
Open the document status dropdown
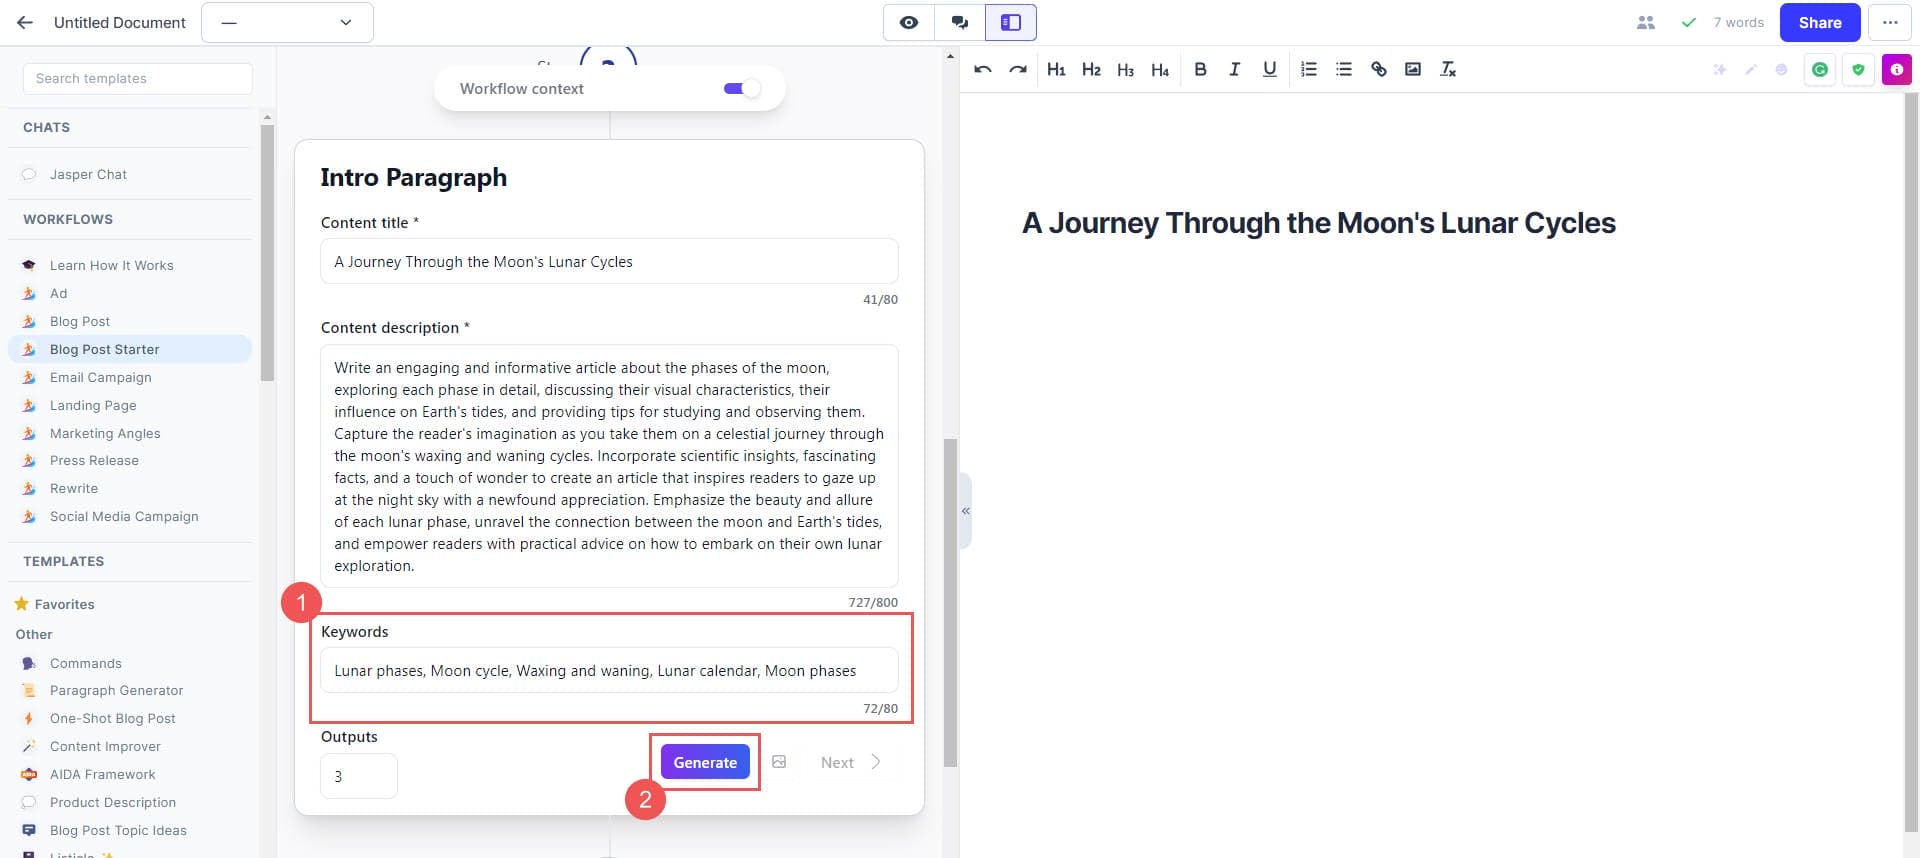(x=287, y=22)
